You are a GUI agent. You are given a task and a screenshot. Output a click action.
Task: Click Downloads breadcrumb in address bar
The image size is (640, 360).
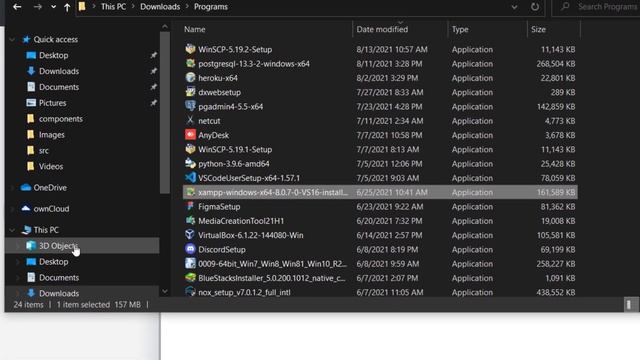(x=160, y=7)
